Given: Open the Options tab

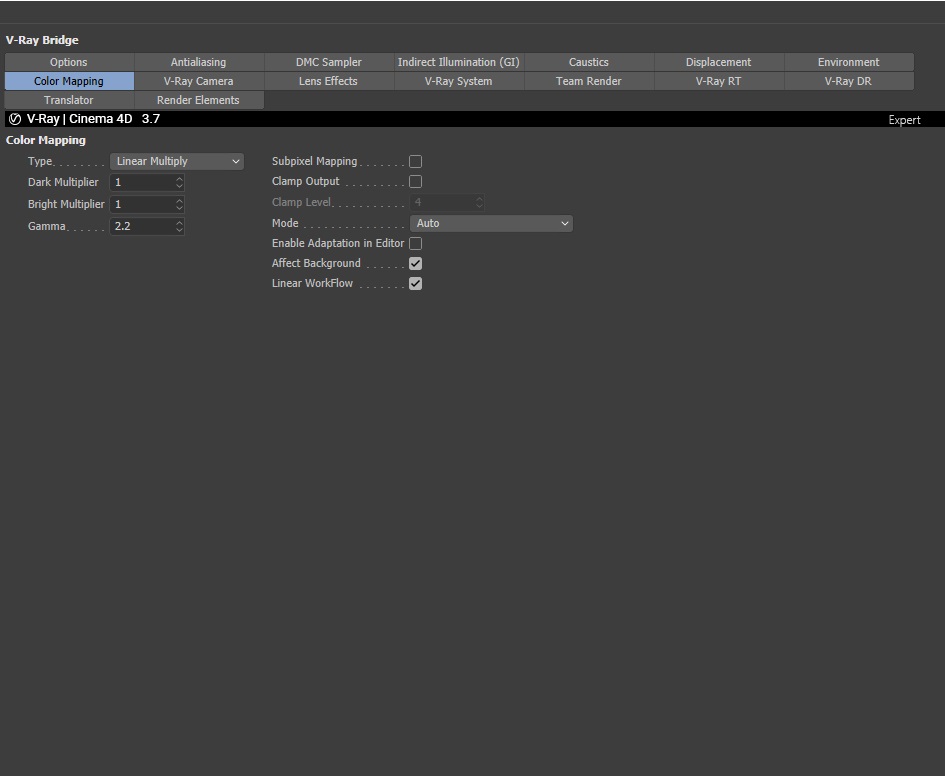Looking at the screenshot, I should (x=69, y=62).
